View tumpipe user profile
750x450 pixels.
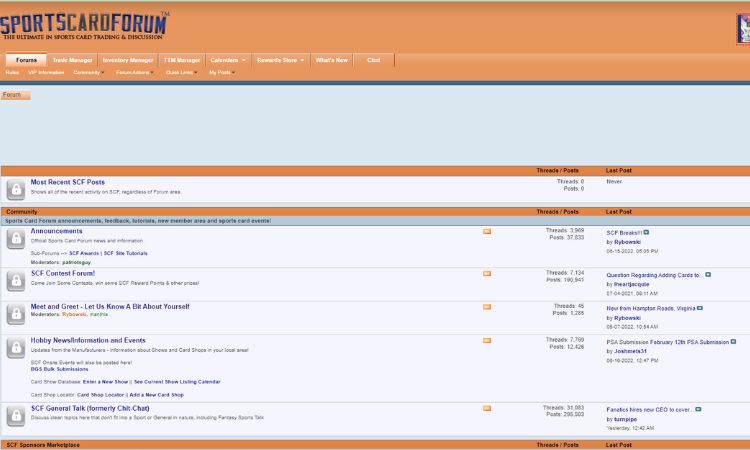pos(625,419)
